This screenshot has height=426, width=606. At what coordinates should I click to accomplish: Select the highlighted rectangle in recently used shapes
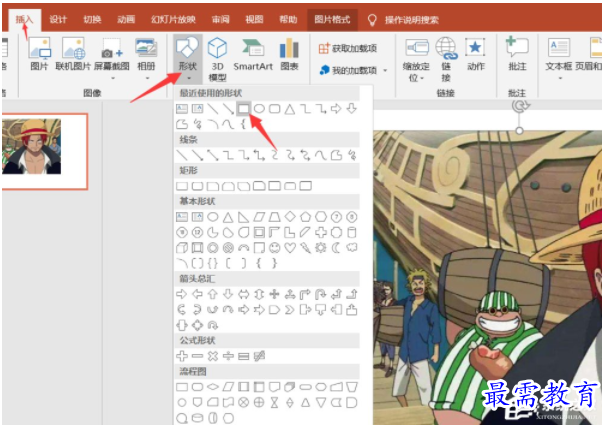(x=243, y=109)
